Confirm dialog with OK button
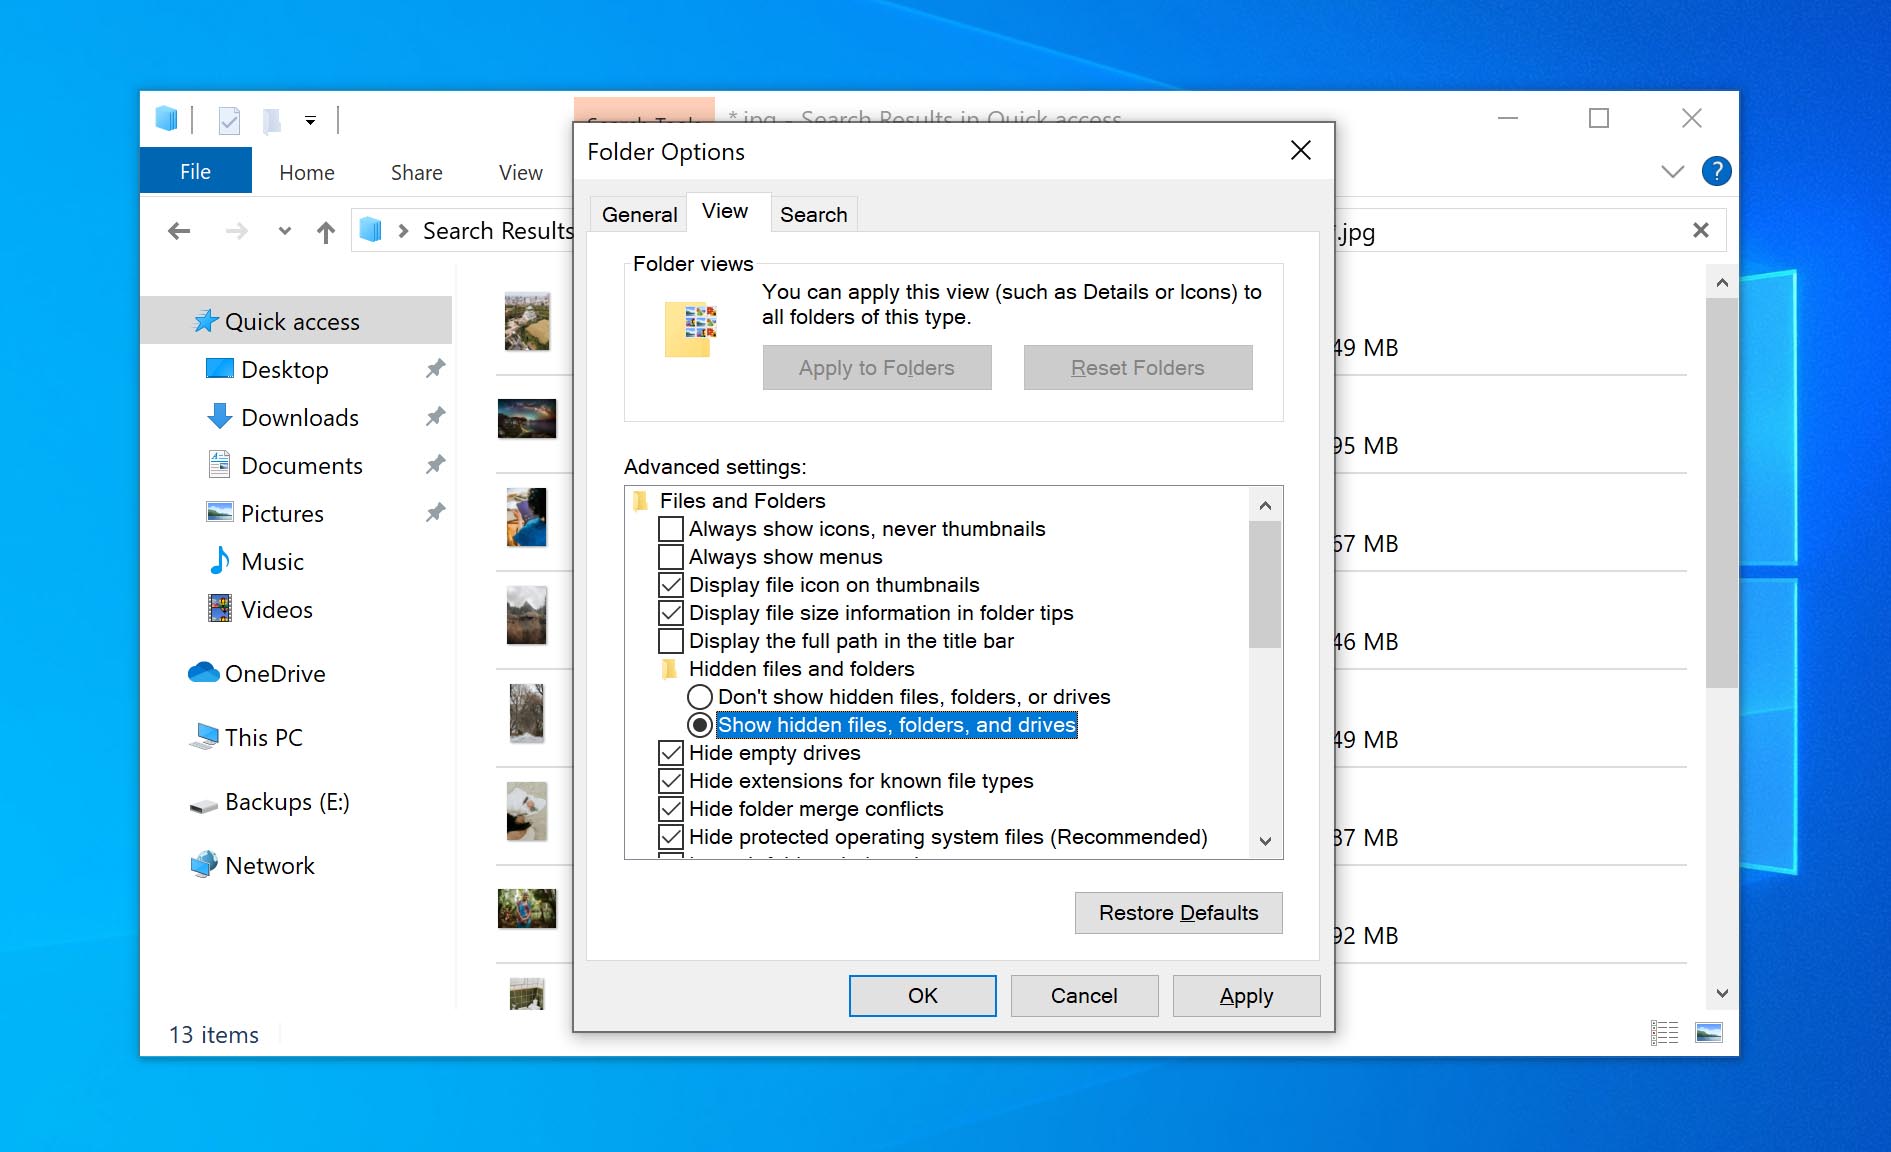 (922, 995)
